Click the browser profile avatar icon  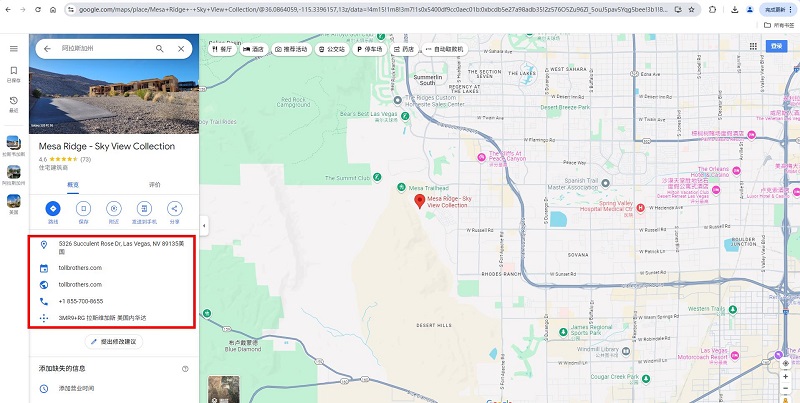(749, 9)
